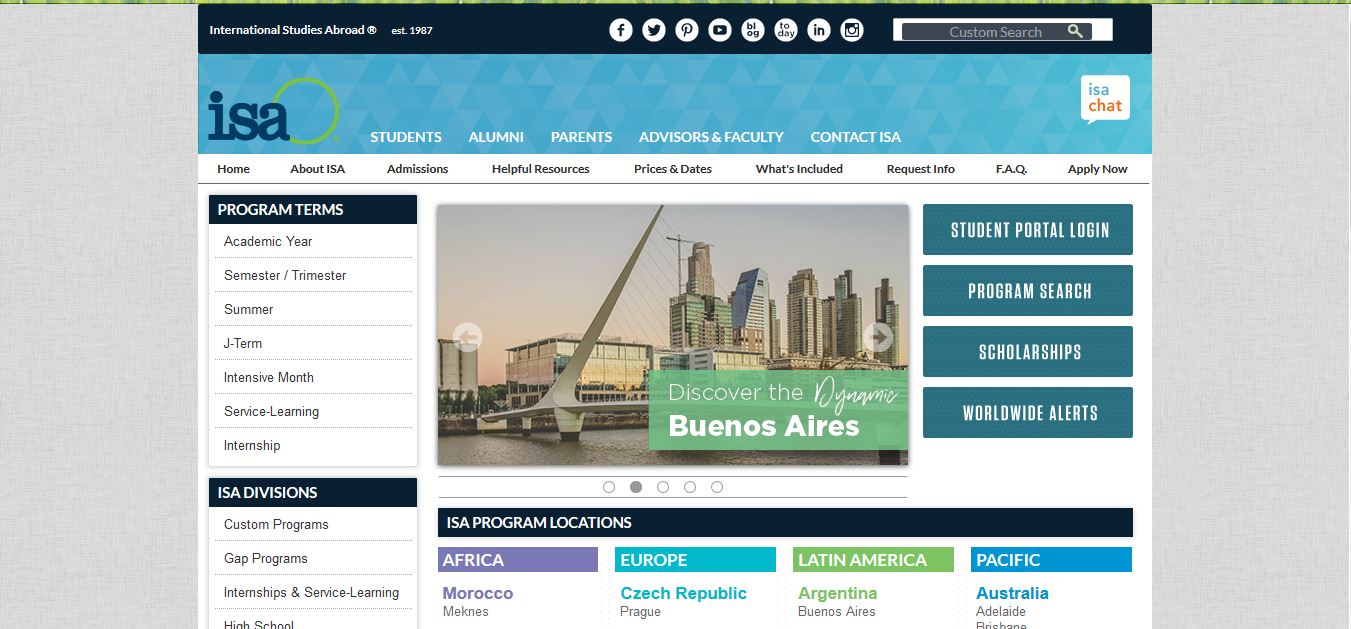Image resolution: width=1351 pixels, height=629 pixels.
Task: Open the ISA chat bubble icon
Action: pyautogui.click(x=1105, y=99)
